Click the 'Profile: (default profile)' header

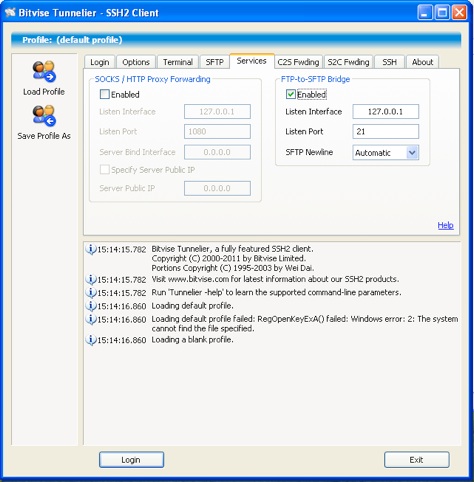(x=236, y=40)
